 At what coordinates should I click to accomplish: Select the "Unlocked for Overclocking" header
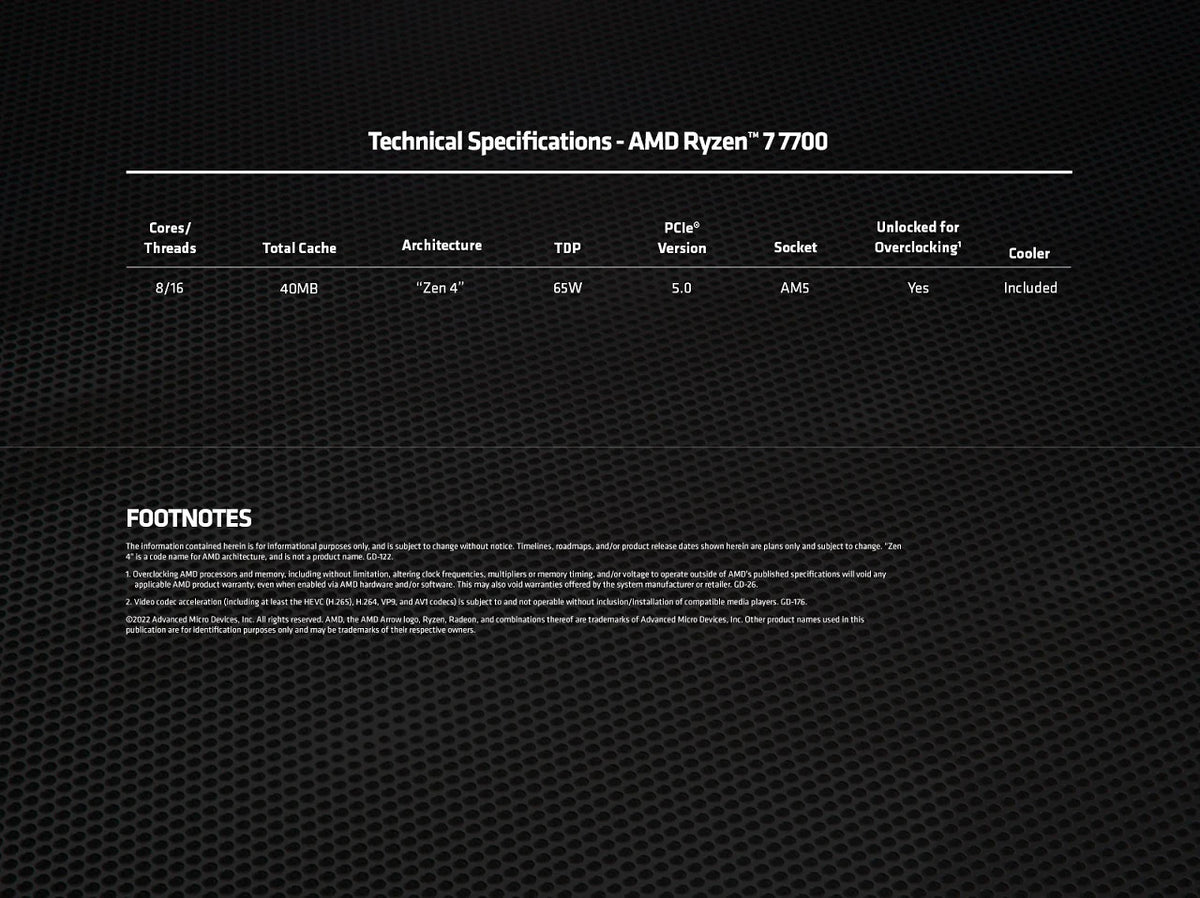pos(918,237)
